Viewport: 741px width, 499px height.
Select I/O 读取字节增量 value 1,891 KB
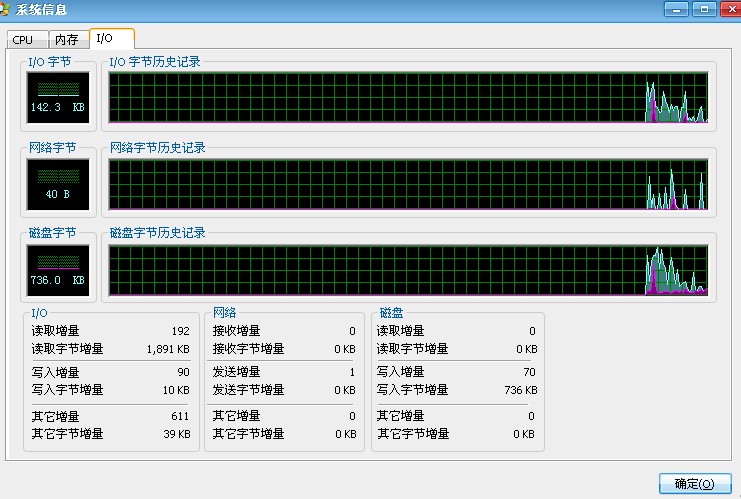click(168, 349)
